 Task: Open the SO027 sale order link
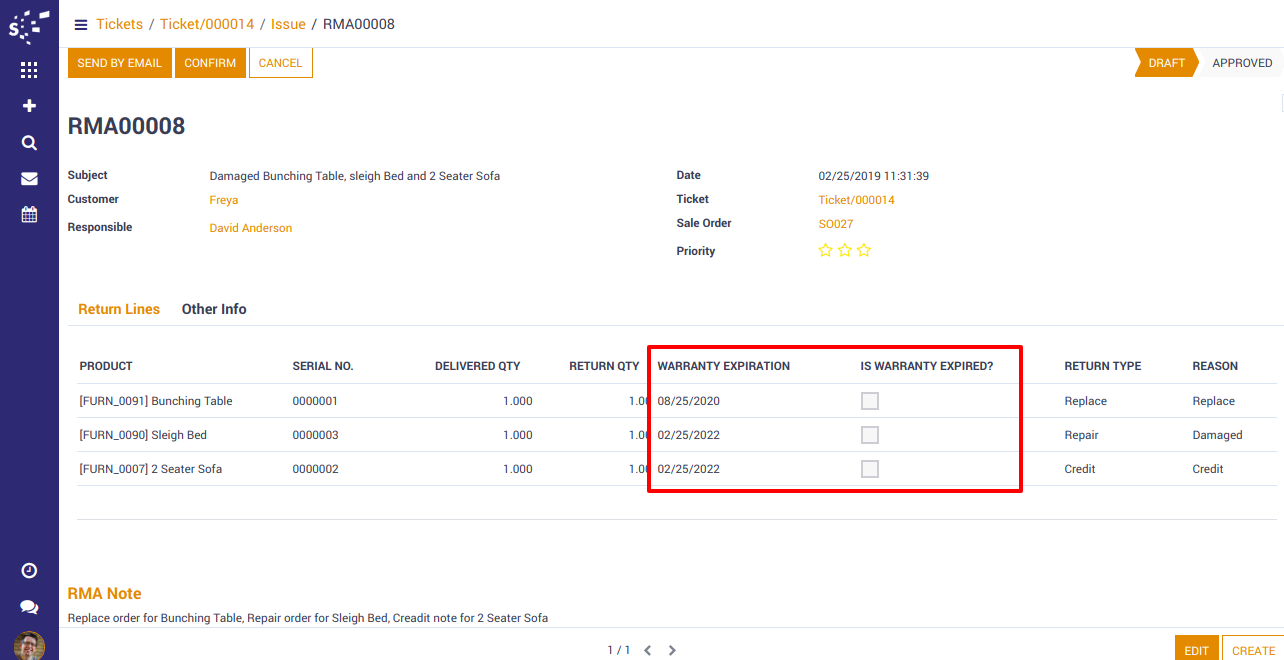[x=835, y=224]
